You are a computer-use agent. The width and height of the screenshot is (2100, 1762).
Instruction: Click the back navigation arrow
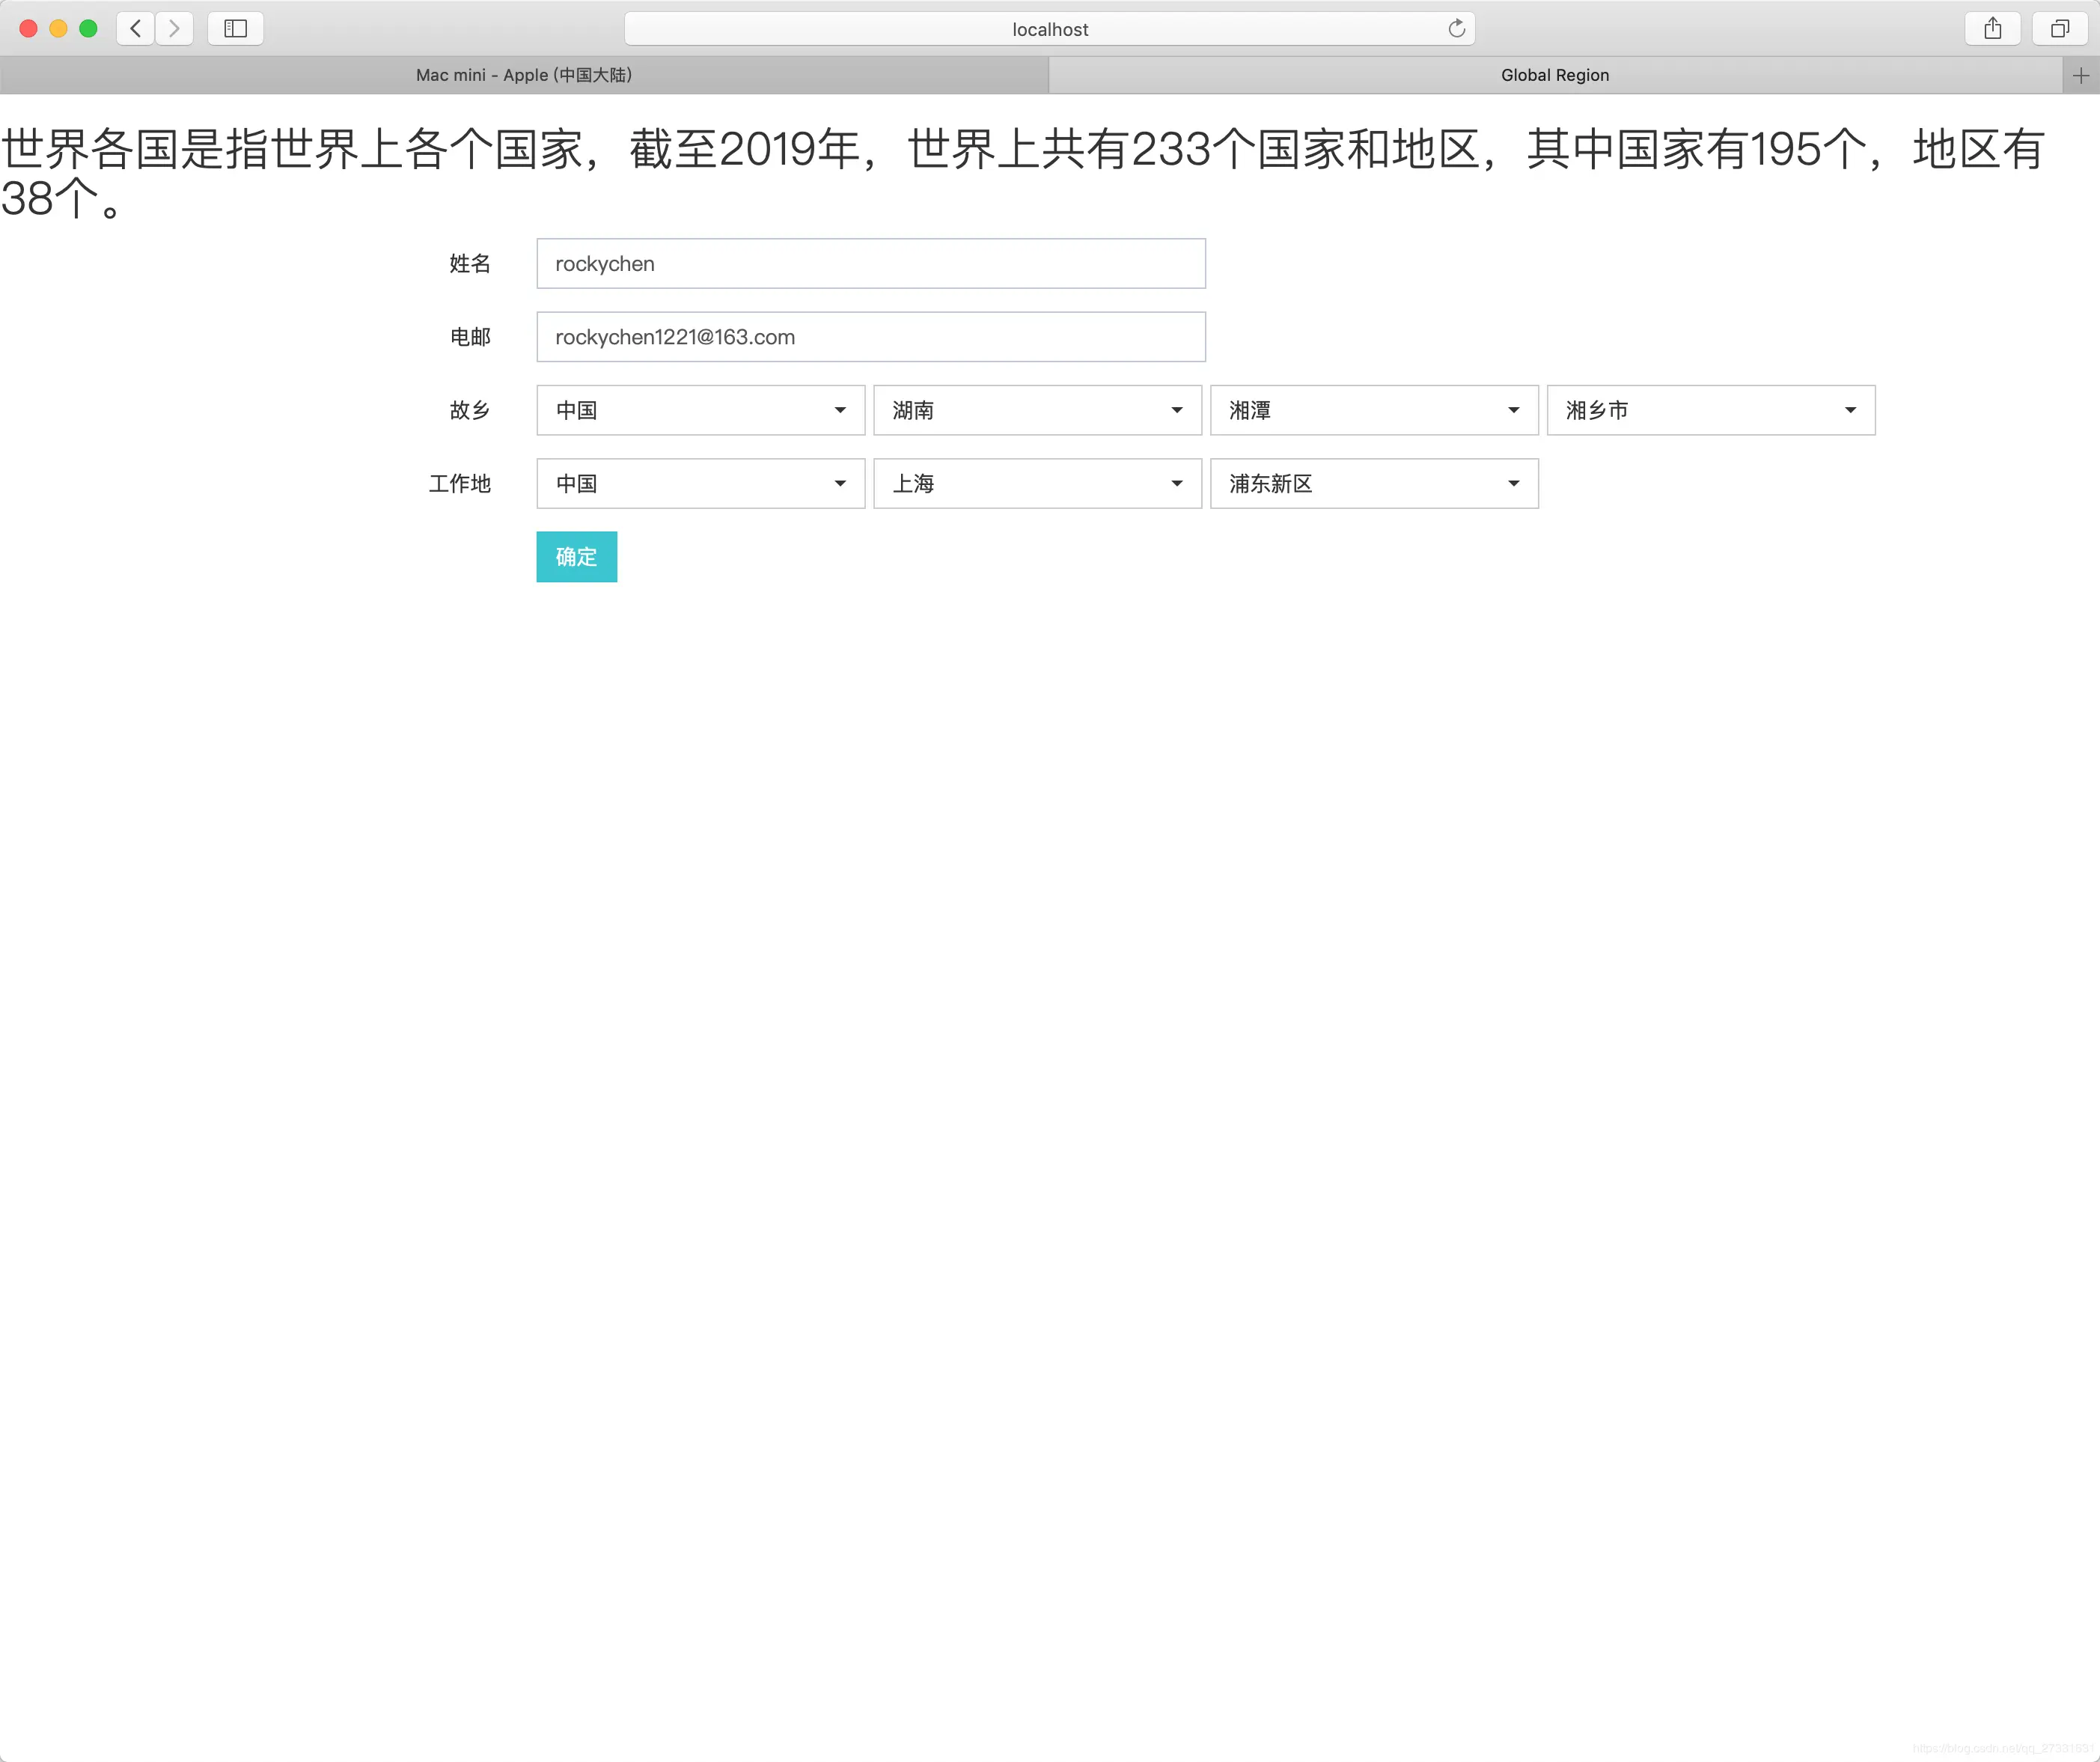tap(136, 28)
